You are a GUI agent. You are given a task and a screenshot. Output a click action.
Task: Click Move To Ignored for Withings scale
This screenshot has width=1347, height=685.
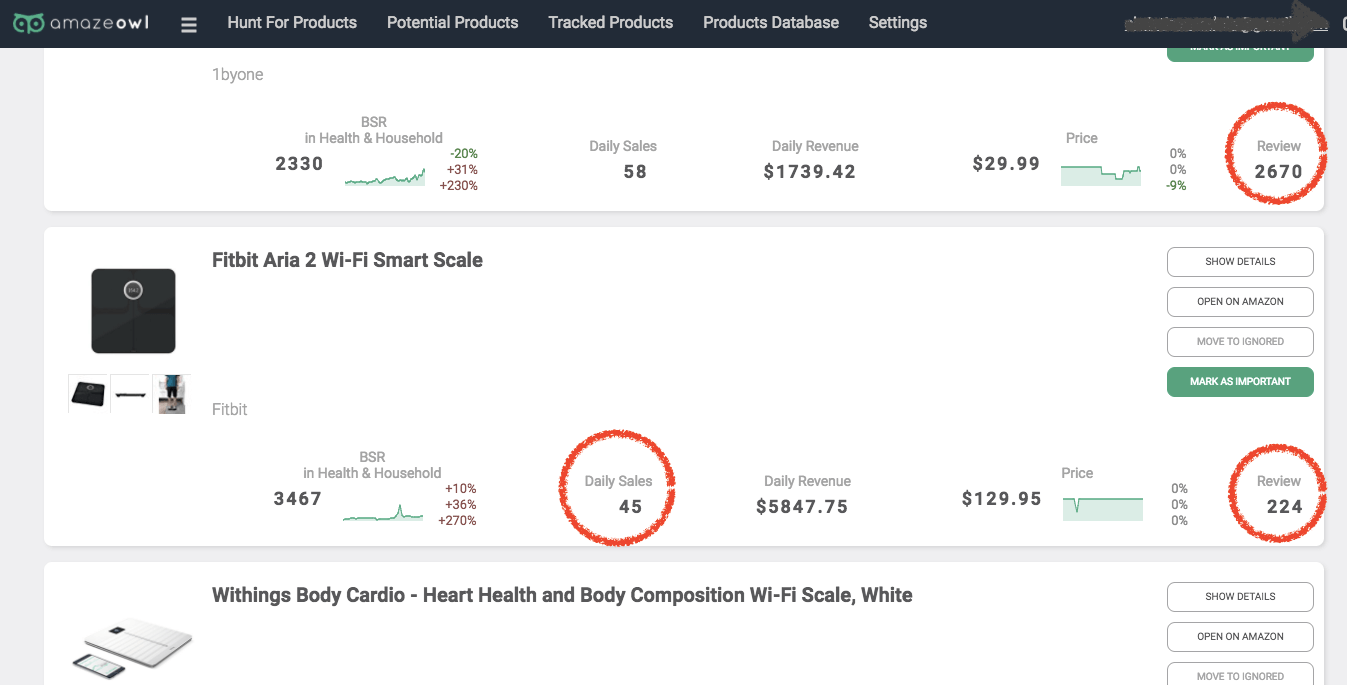(1240, 675)
